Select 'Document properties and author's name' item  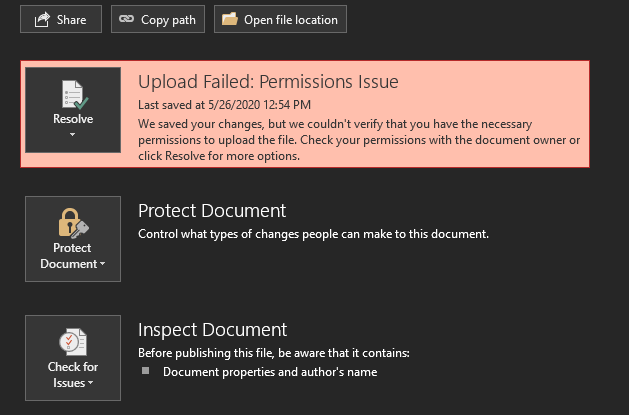click(x=270, y=372)
